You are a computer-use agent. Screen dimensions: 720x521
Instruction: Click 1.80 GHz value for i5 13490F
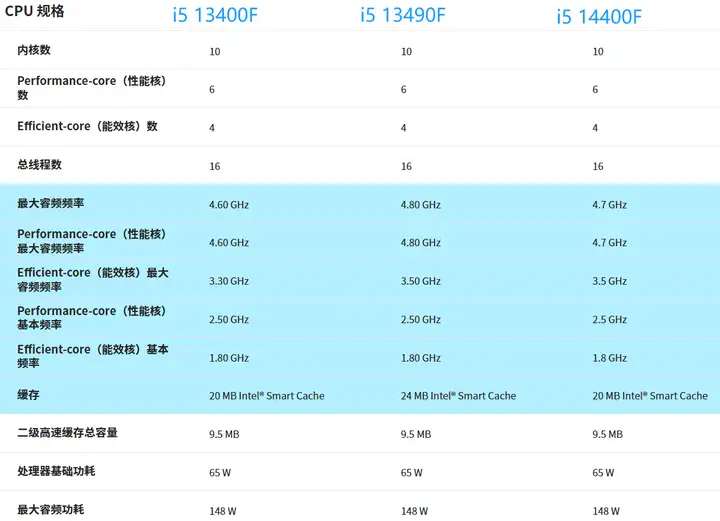[x=420, y=358]
